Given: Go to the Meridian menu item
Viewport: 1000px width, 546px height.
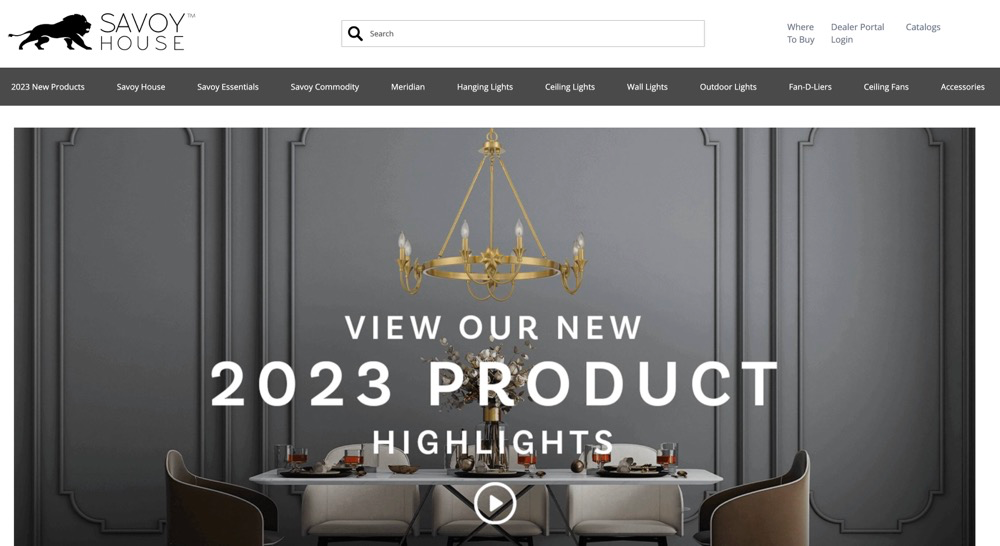Looking at the screenshot, I should [408, 87].
